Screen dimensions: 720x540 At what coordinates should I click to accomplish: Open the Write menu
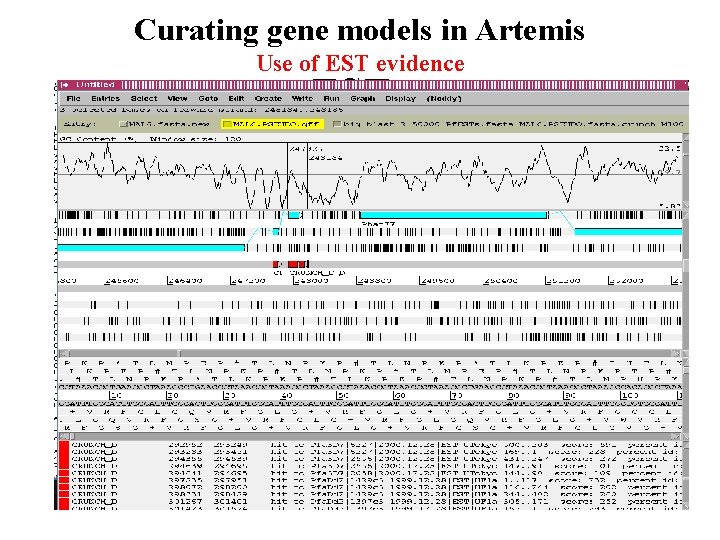302,98
